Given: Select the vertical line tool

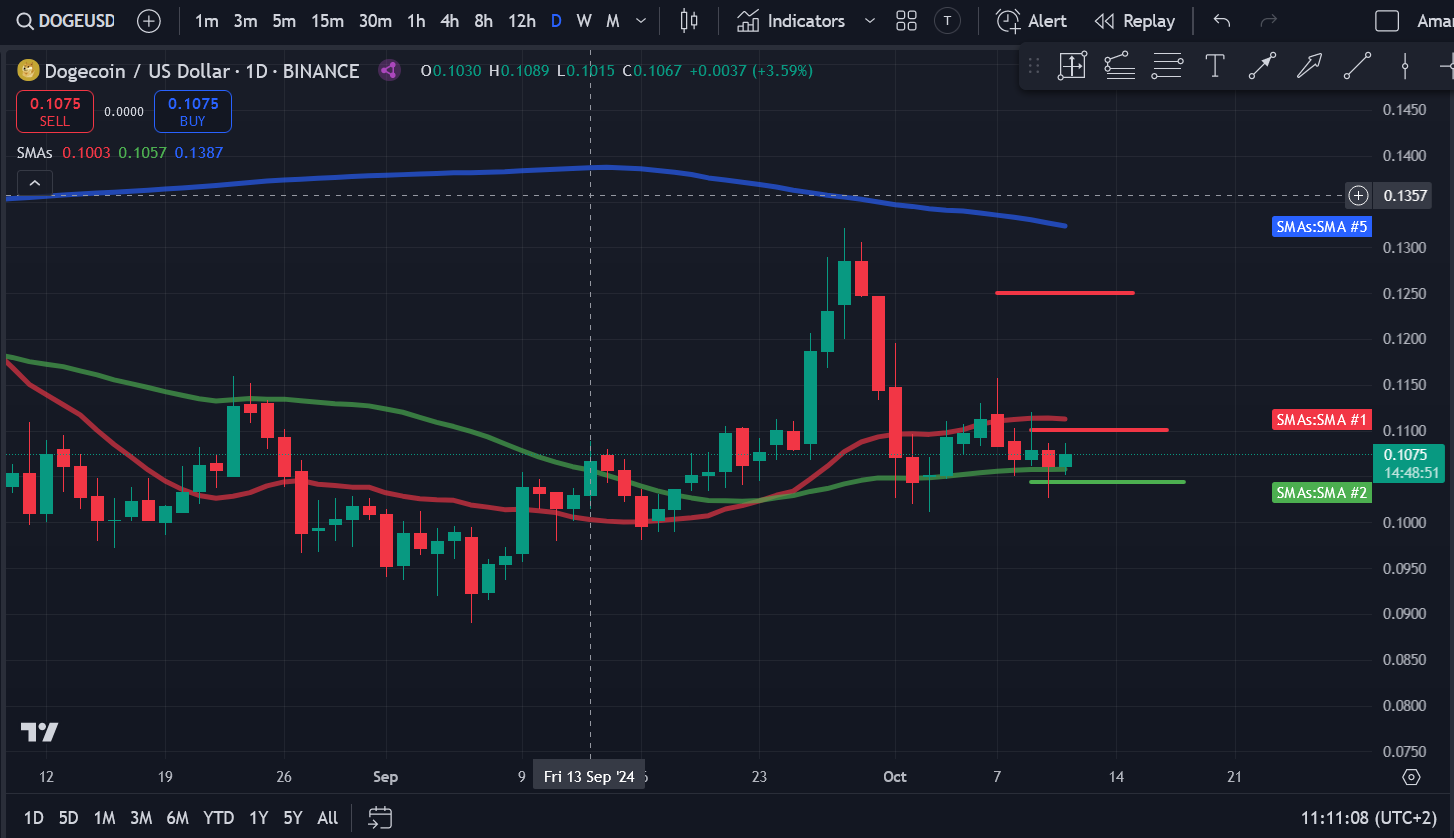Looking at the screenshot, I should [x=1405, y=67].
